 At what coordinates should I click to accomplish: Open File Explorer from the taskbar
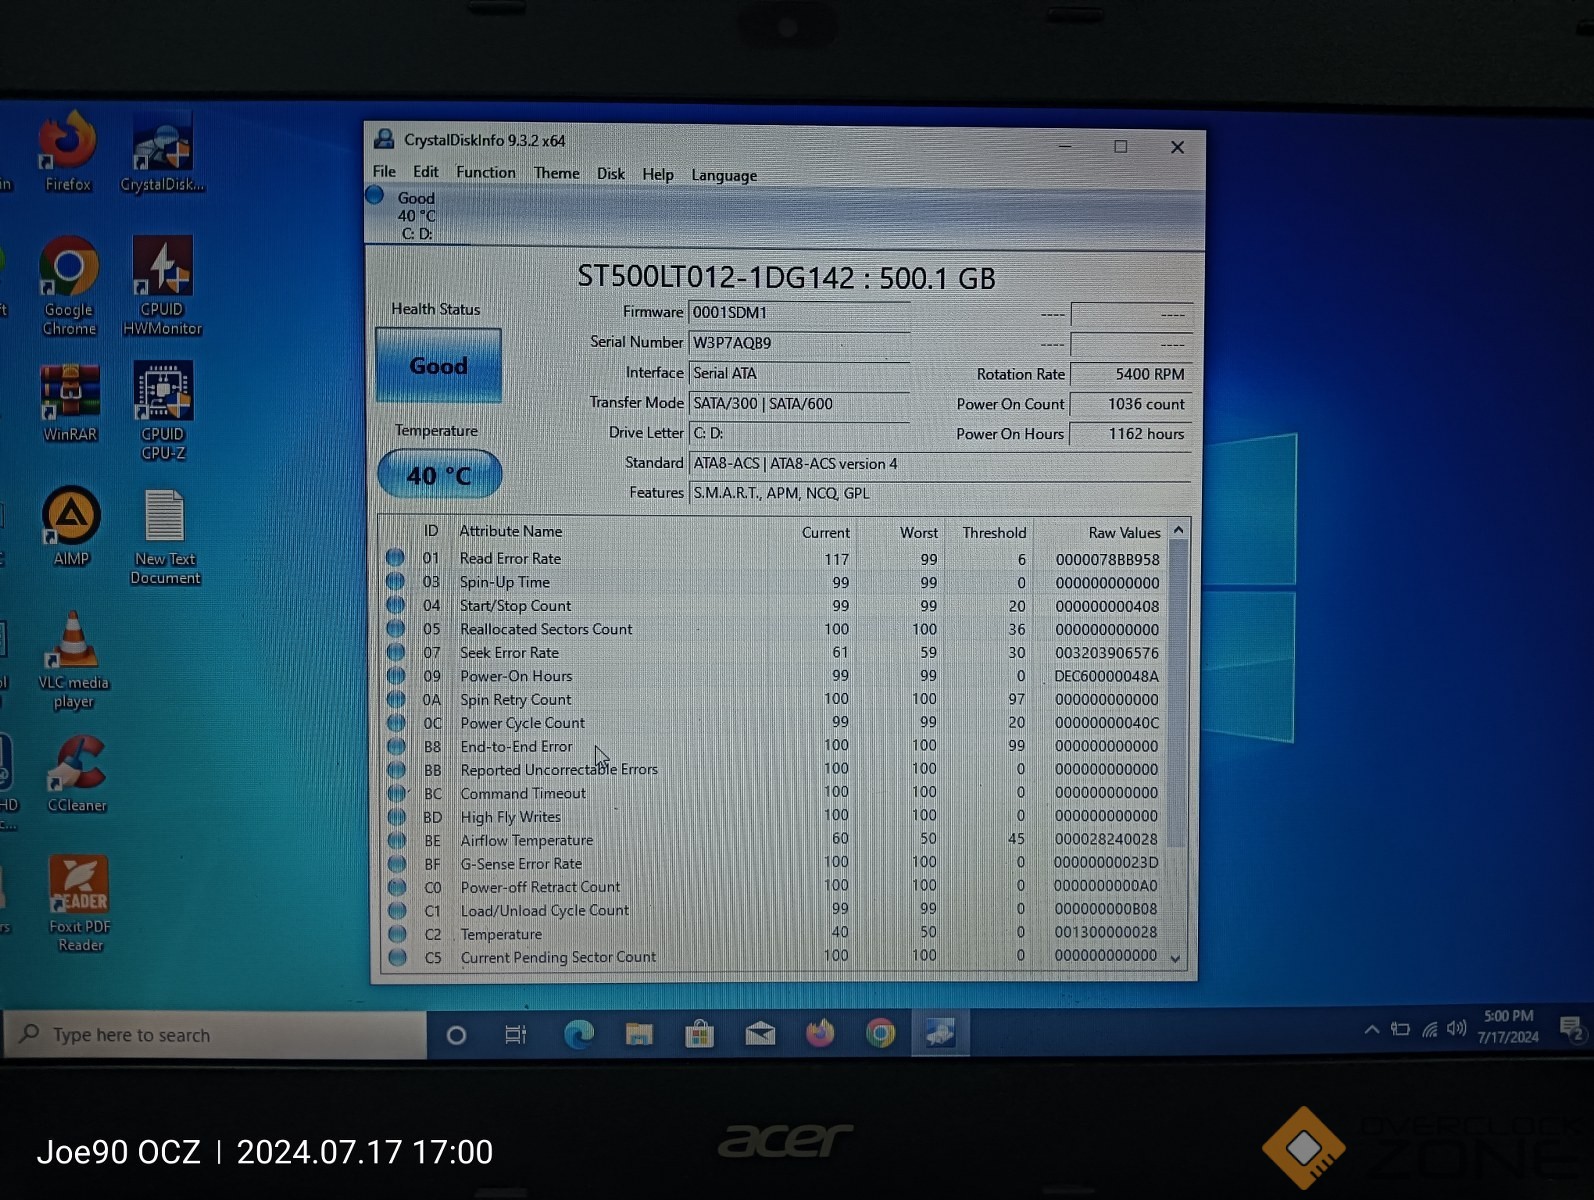(x=638, y=1034)
